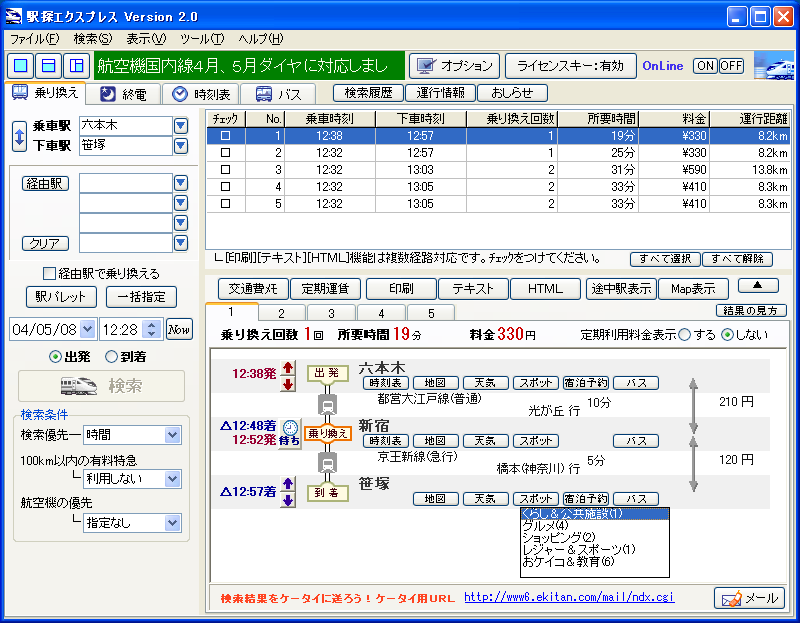Collapse results list with triangle button
The width and height of the screenshot is (800, 623).
click(x=758, y=286)
